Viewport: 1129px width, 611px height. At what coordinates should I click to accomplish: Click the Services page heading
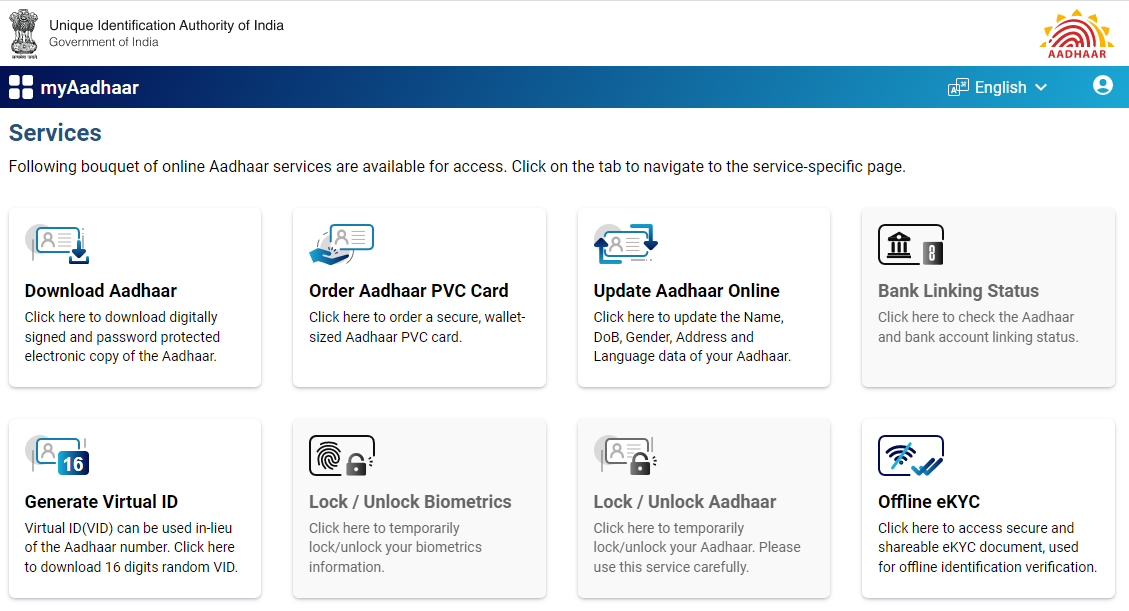tap(55, 132)
